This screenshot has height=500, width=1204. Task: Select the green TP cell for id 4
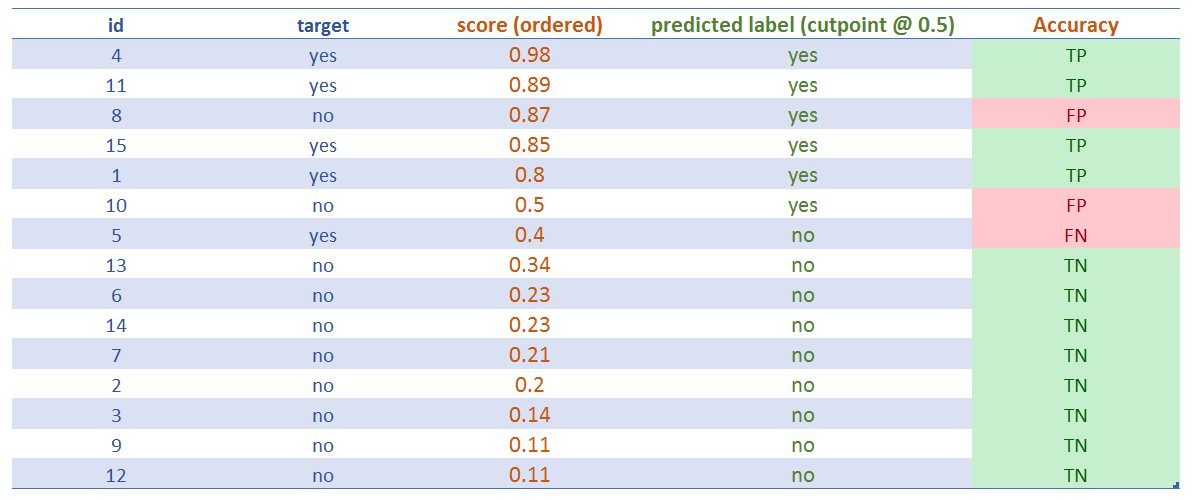[1076, 55]
